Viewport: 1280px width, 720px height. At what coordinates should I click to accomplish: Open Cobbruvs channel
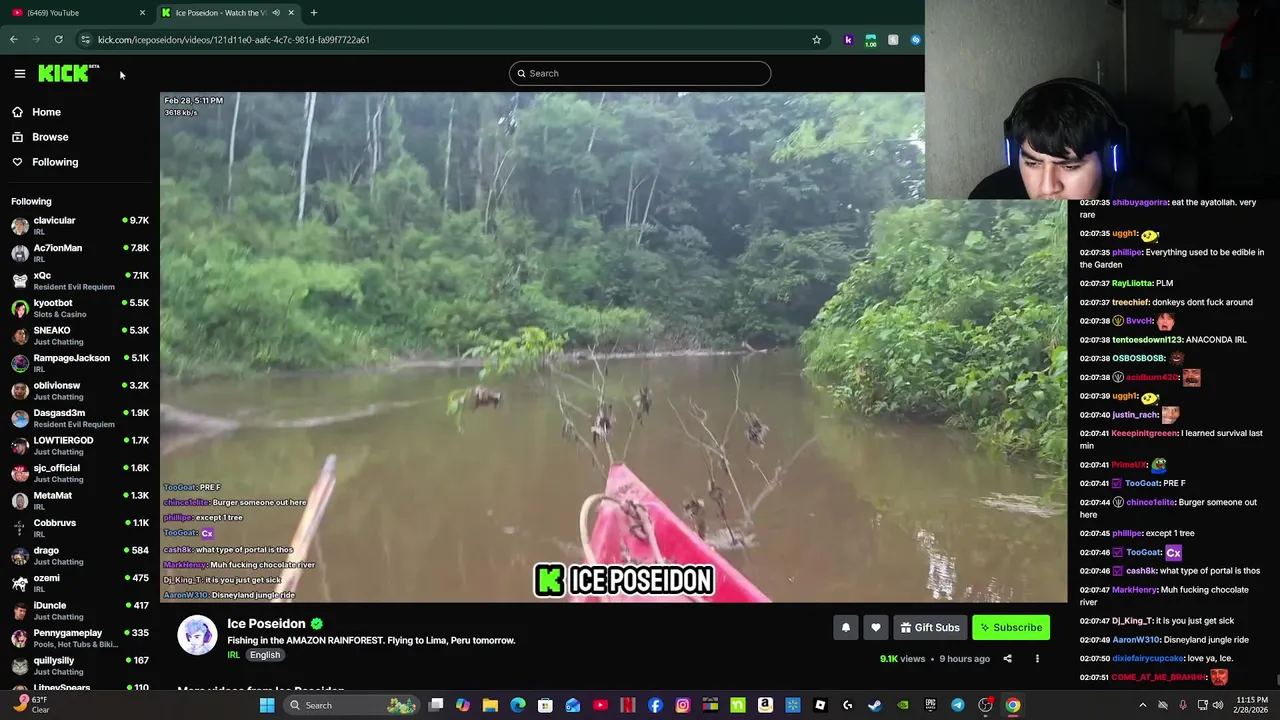[80, 528]
